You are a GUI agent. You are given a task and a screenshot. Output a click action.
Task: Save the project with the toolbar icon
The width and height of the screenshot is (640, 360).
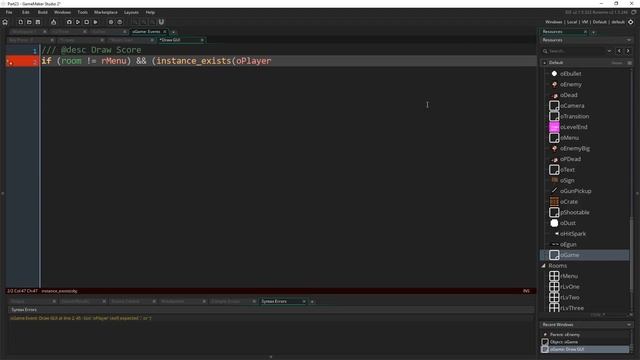click(38, 22)
